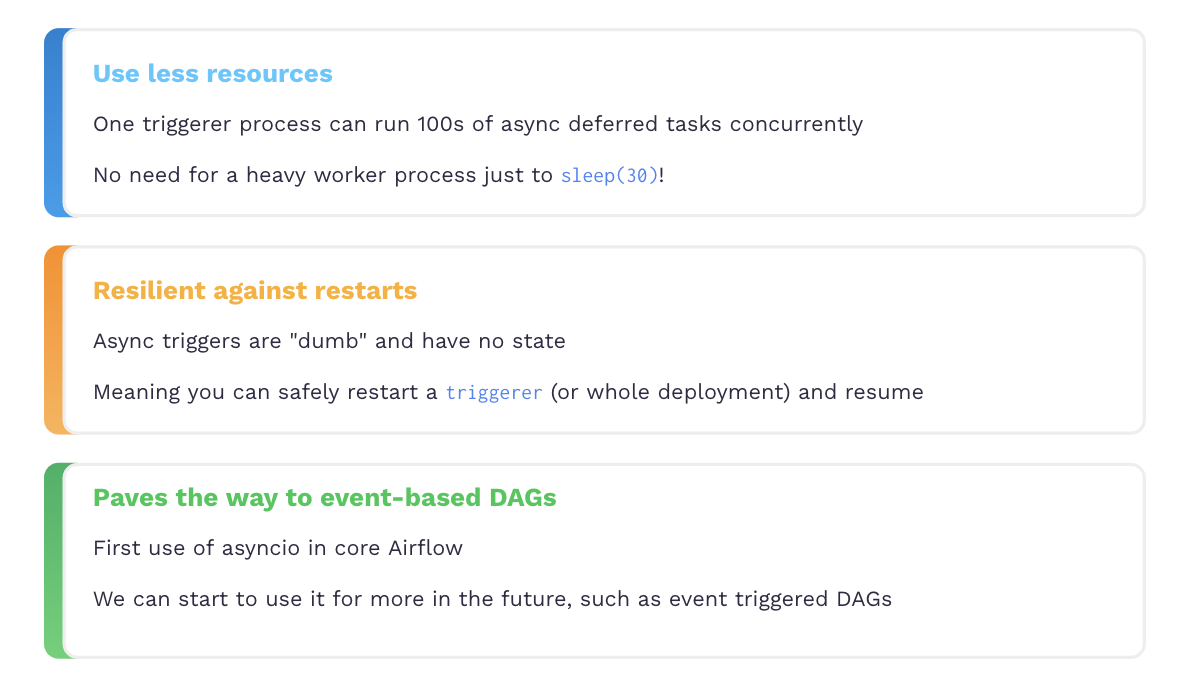
Task: Click the line "No need for a heavy worker process"
Action: 379,175
